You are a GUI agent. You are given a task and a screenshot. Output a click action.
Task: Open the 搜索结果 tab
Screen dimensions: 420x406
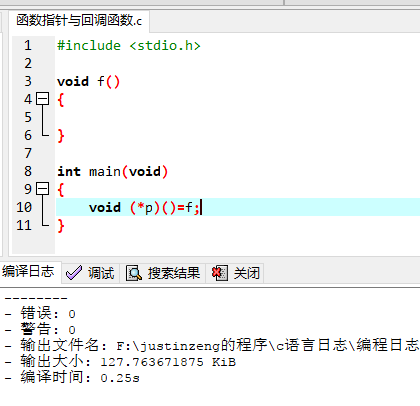click(163, 273)
